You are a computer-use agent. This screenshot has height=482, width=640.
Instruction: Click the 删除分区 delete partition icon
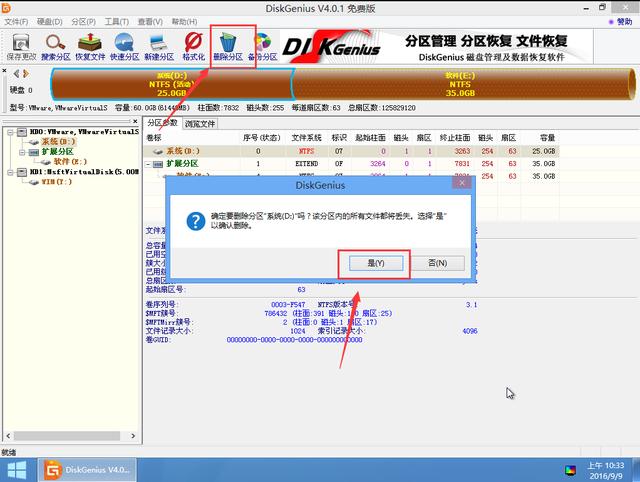228,47
